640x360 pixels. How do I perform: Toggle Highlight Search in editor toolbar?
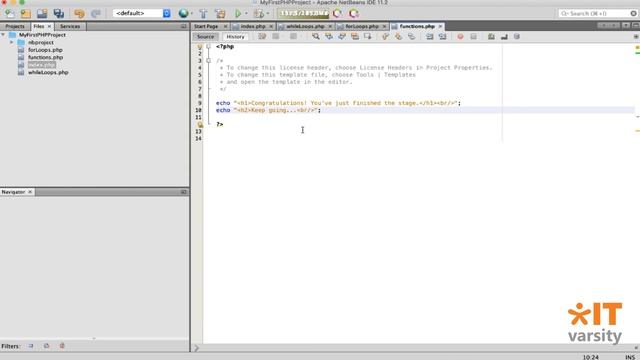(355, 37)
